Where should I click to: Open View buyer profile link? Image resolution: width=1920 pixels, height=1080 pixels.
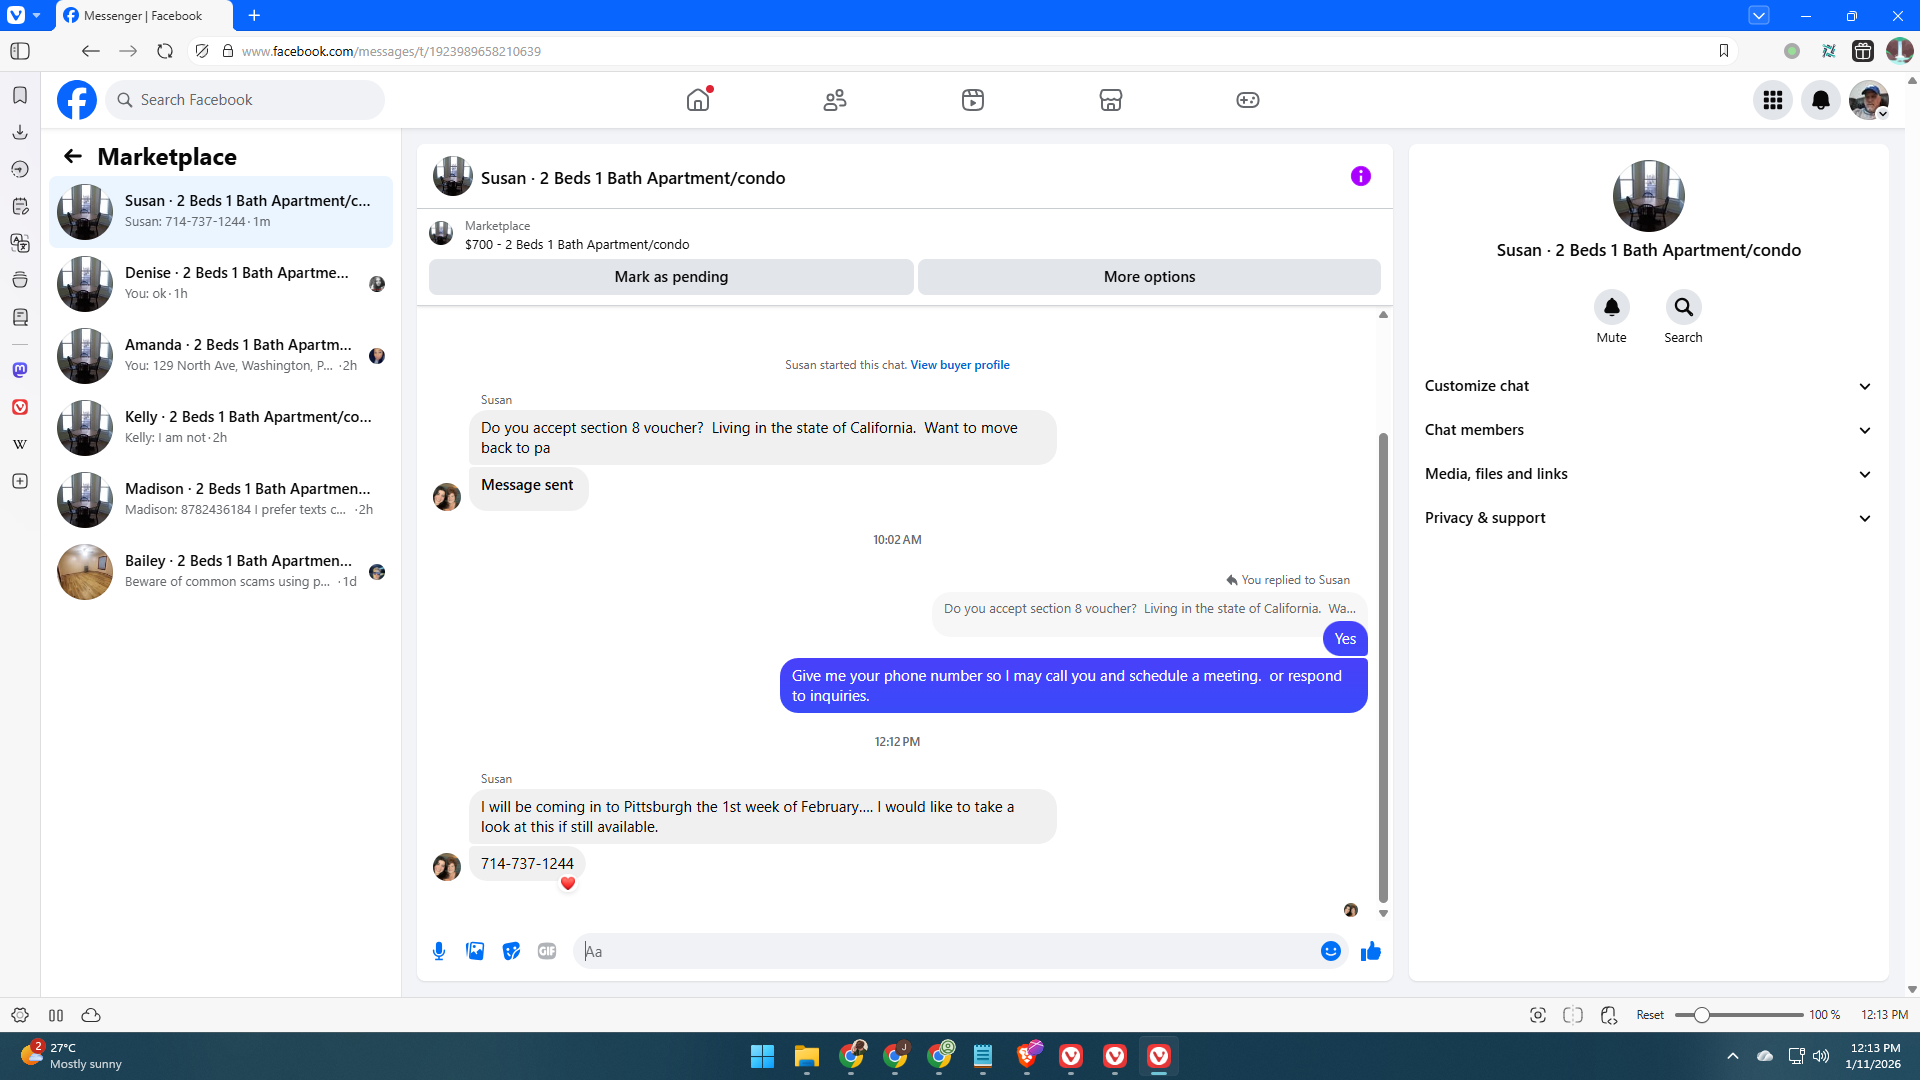pos(959,365)
